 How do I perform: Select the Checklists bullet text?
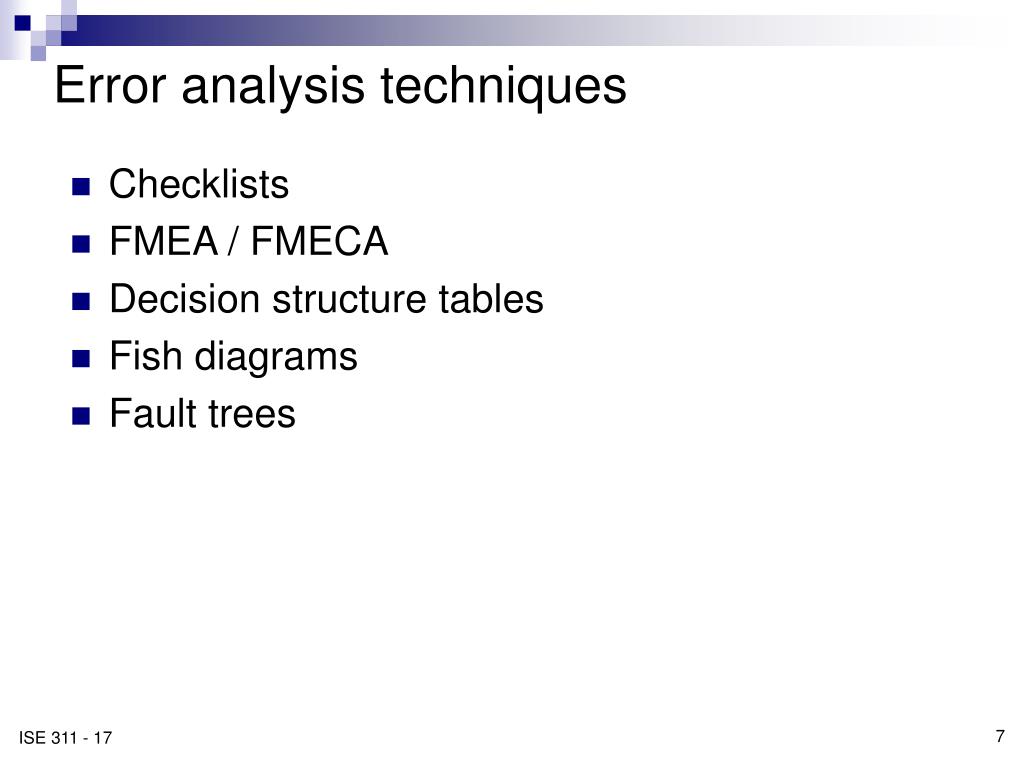(x=199, y=184)
